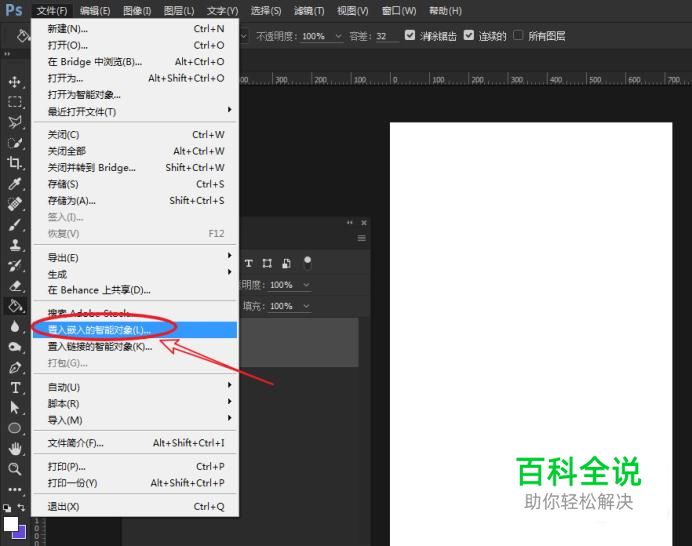Screen dimensions: 692x546
Task: Select the Rectangular Marquee tool
Action: point(15,102)
